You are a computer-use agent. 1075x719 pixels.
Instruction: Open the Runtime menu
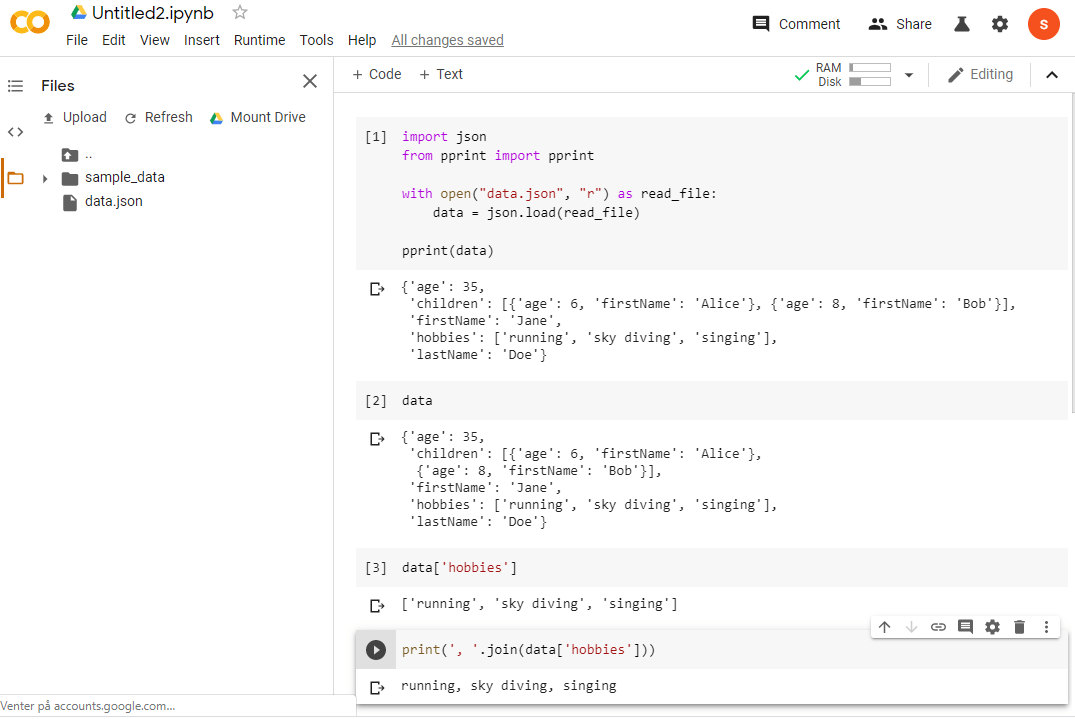tap(259, 40)
